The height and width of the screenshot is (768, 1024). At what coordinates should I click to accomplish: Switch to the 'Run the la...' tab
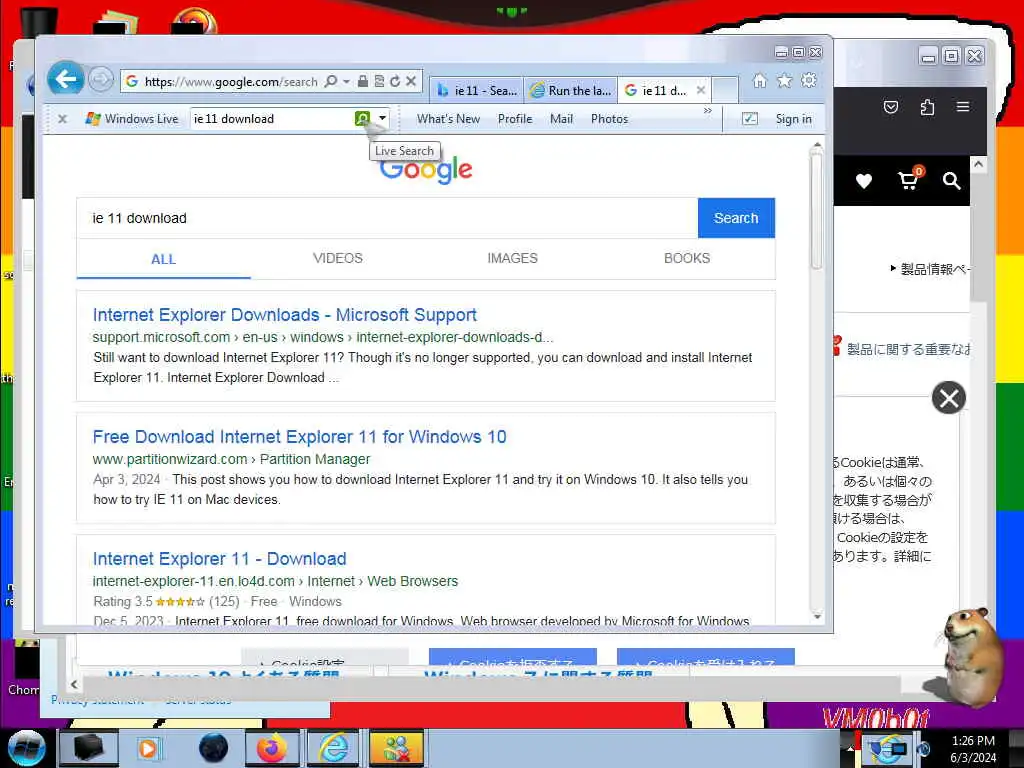pyautogui.click(x=571, y=91)
